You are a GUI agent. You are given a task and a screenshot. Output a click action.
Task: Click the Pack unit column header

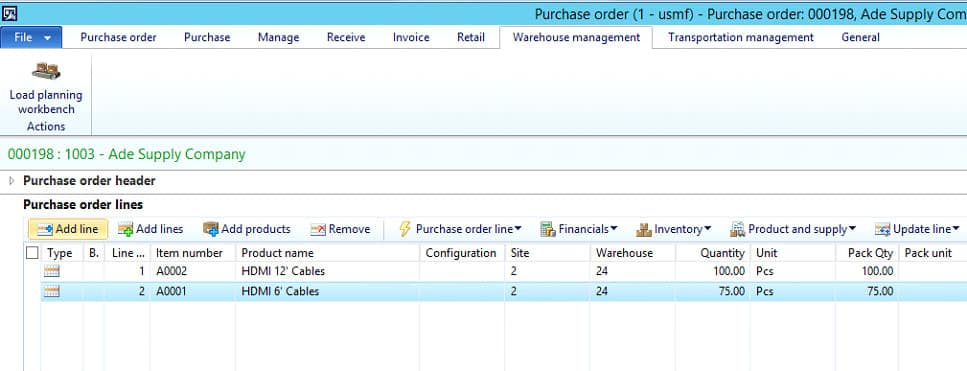click(x=932, y=253)
